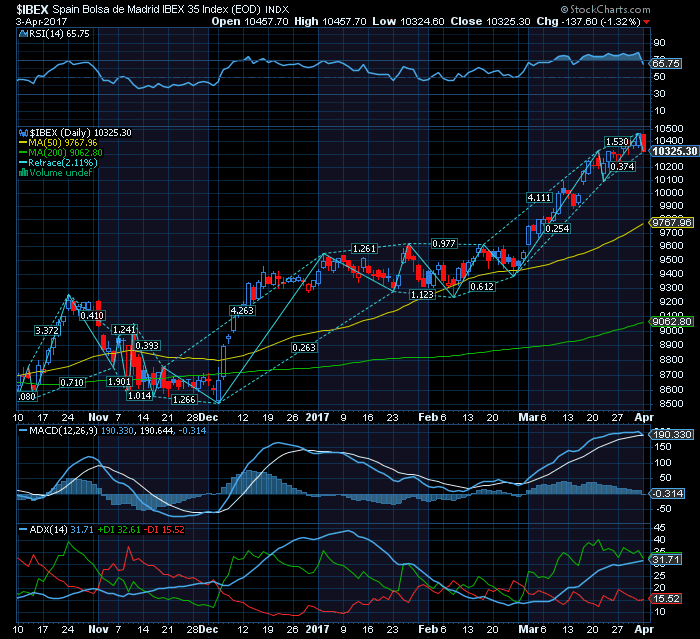Click the $IBEX (Daily) candlestick legend icon
This screenshot has height=639, width=700.
[24, 133]
